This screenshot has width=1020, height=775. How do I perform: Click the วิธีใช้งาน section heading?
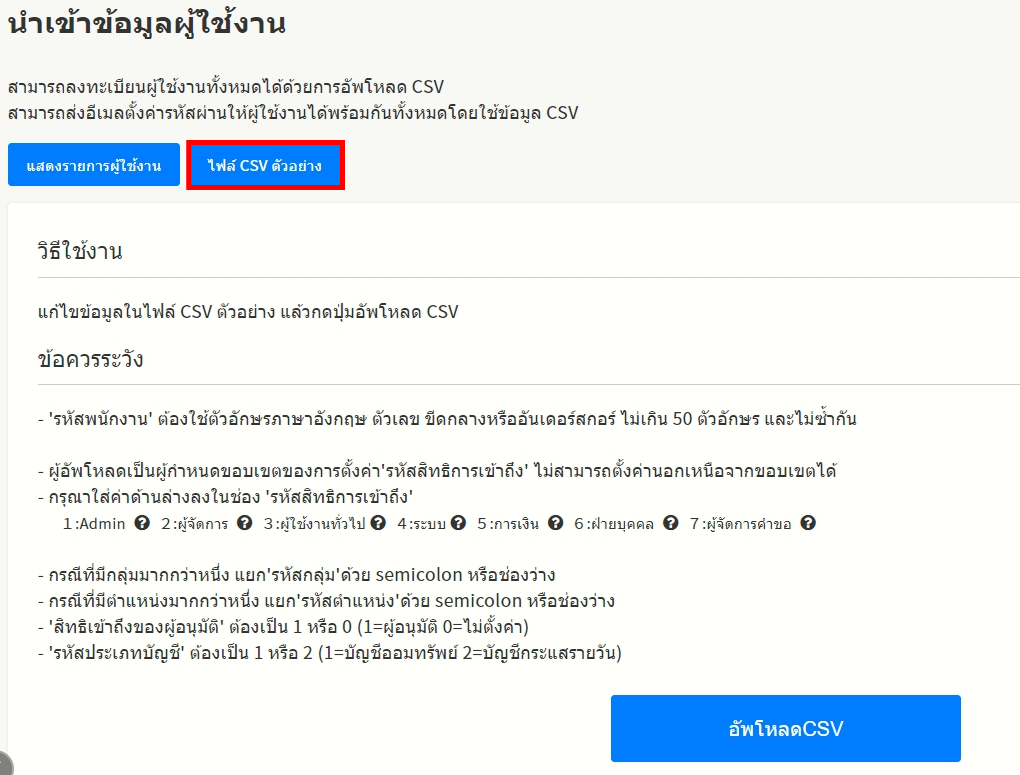pos(80,251)
